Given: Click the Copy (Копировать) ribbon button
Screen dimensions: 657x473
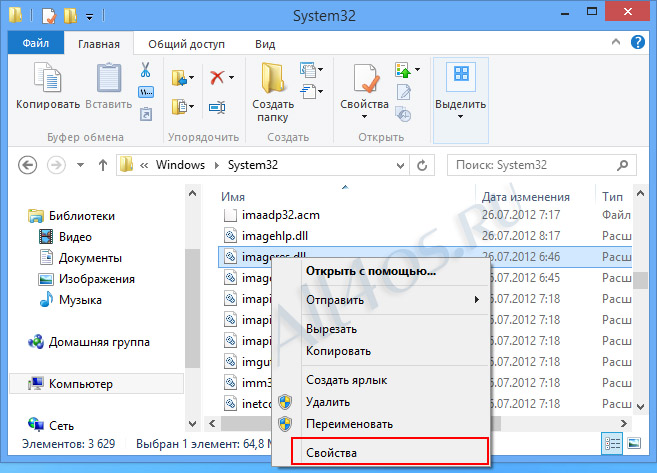Looking at the screenshot, I should coord(48,86).
